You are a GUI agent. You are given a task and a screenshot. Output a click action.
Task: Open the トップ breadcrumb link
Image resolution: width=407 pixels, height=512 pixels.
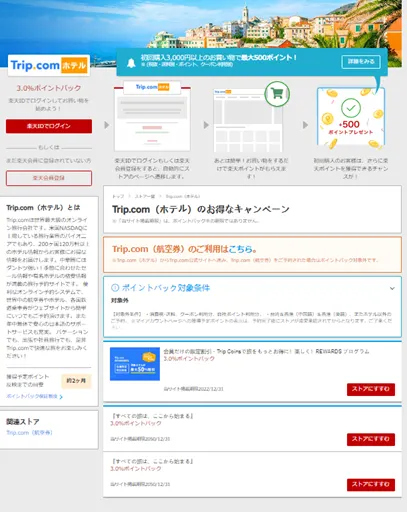tap(118, 196)
